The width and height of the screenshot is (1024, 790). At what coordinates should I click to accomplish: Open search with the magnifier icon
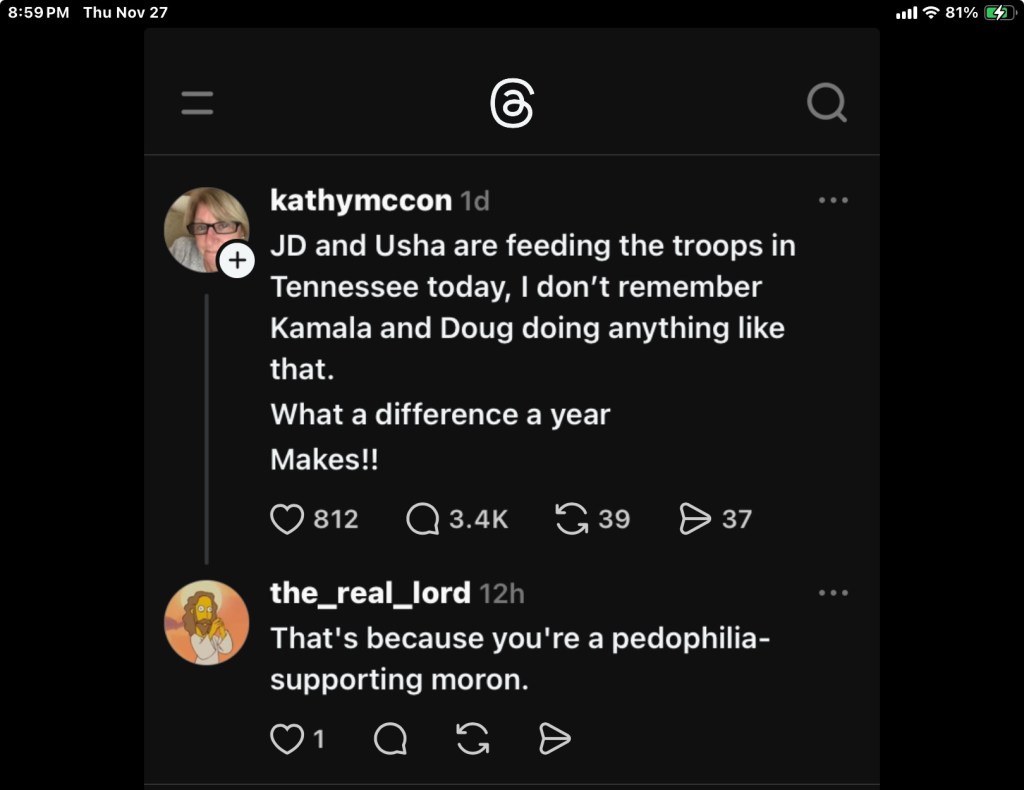tap(827, 102)
